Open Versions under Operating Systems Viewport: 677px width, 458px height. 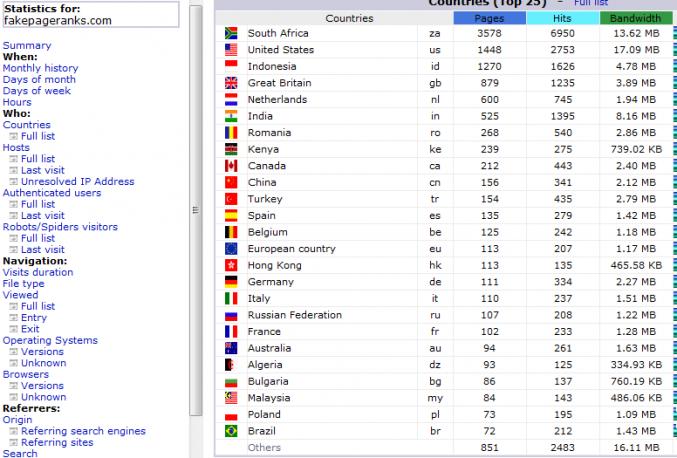point(42,351)
